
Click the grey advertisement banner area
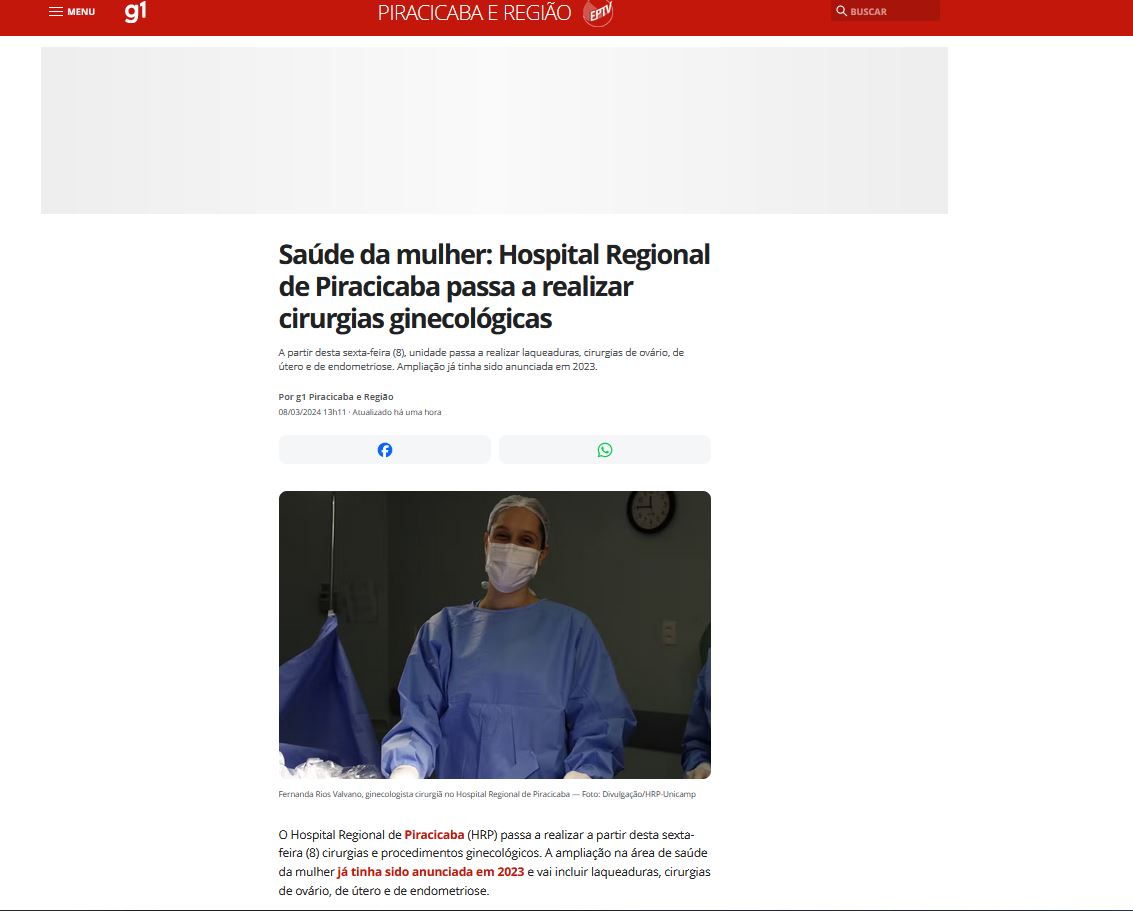(494, 131)
